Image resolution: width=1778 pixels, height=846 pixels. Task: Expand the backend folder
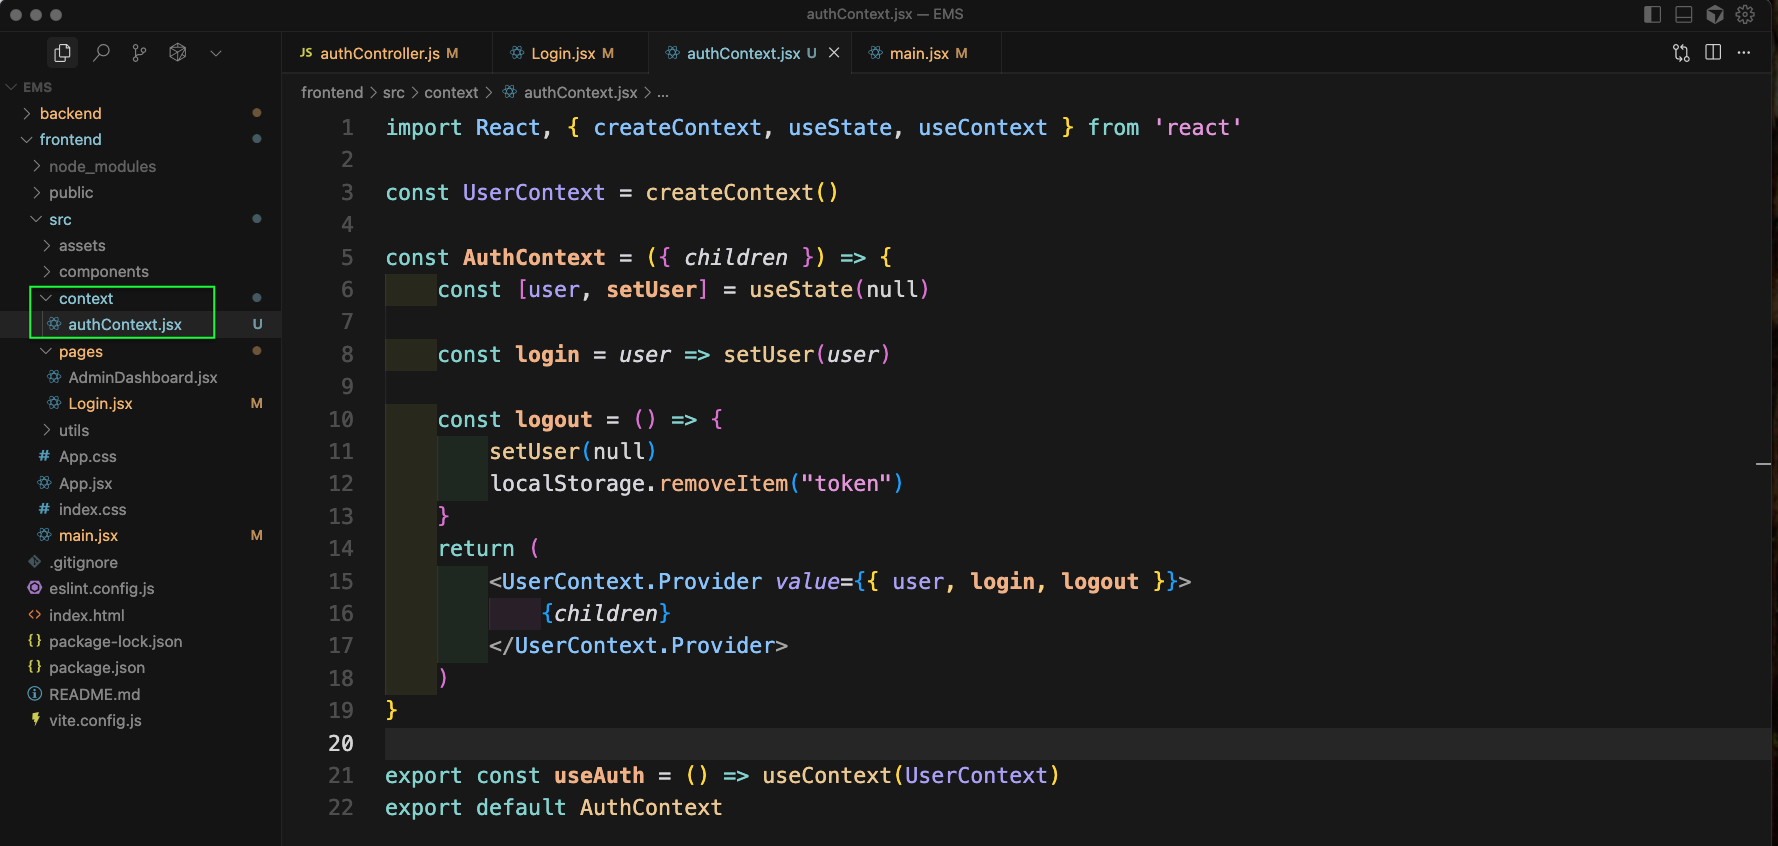pyautogui.click(x=27, y=113)
